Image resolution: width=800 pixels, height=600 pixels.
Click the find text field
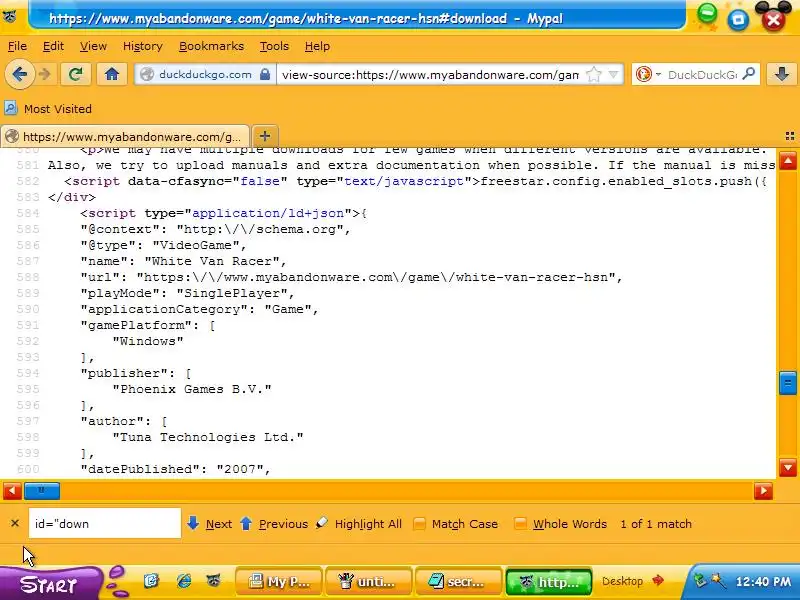point(105,523)
